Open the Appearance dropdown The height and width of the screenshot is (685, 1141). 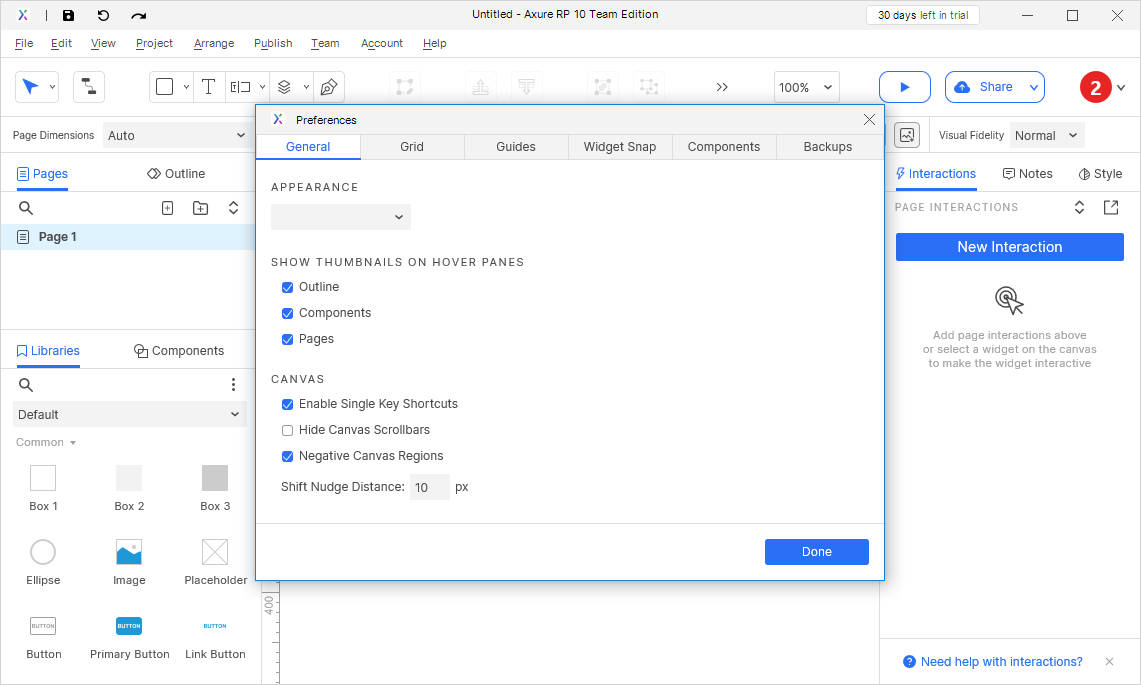click(x=340, y=217)
